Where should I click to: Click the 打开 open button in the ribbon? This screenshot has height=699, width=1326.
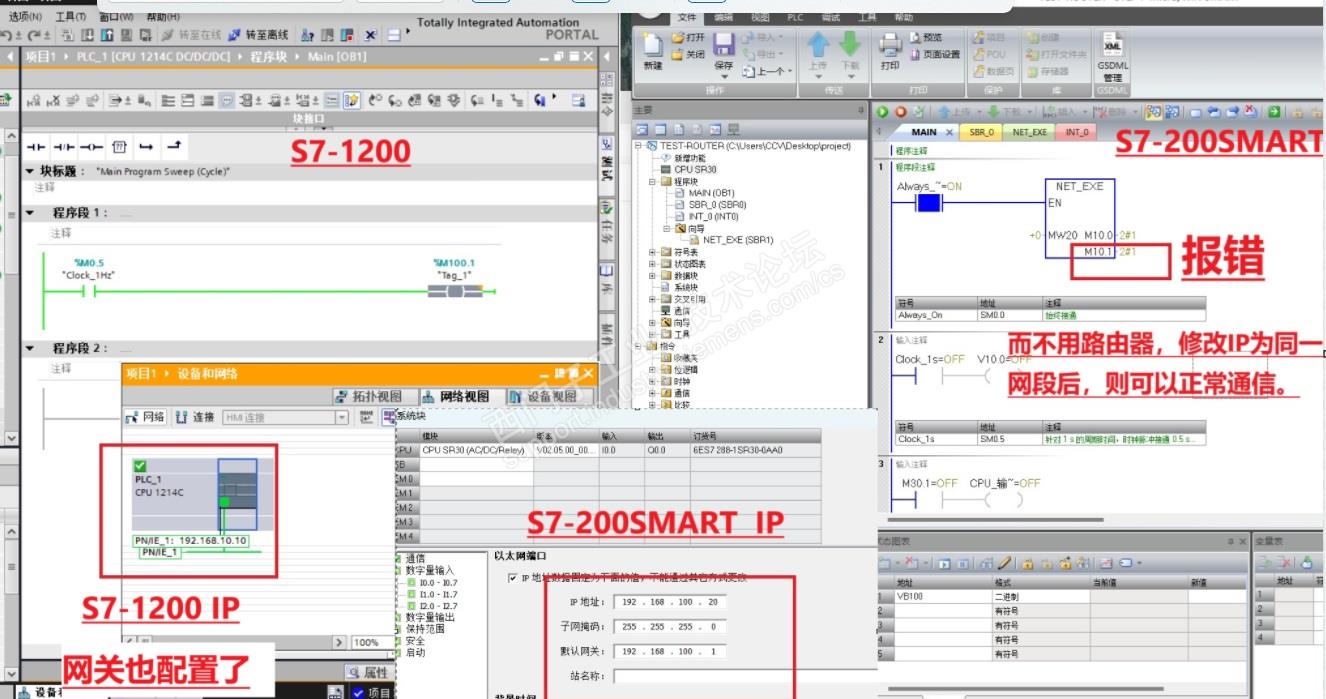tap(689, 38)
